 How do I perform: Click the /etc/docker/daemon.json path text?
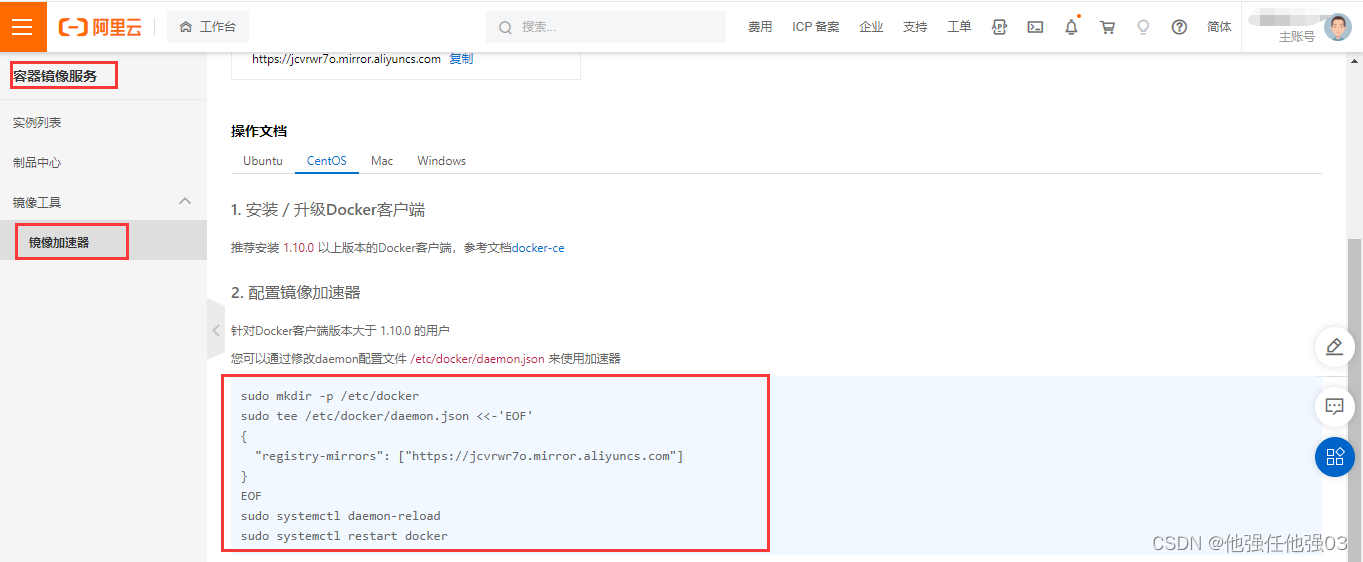pos(477,358)
